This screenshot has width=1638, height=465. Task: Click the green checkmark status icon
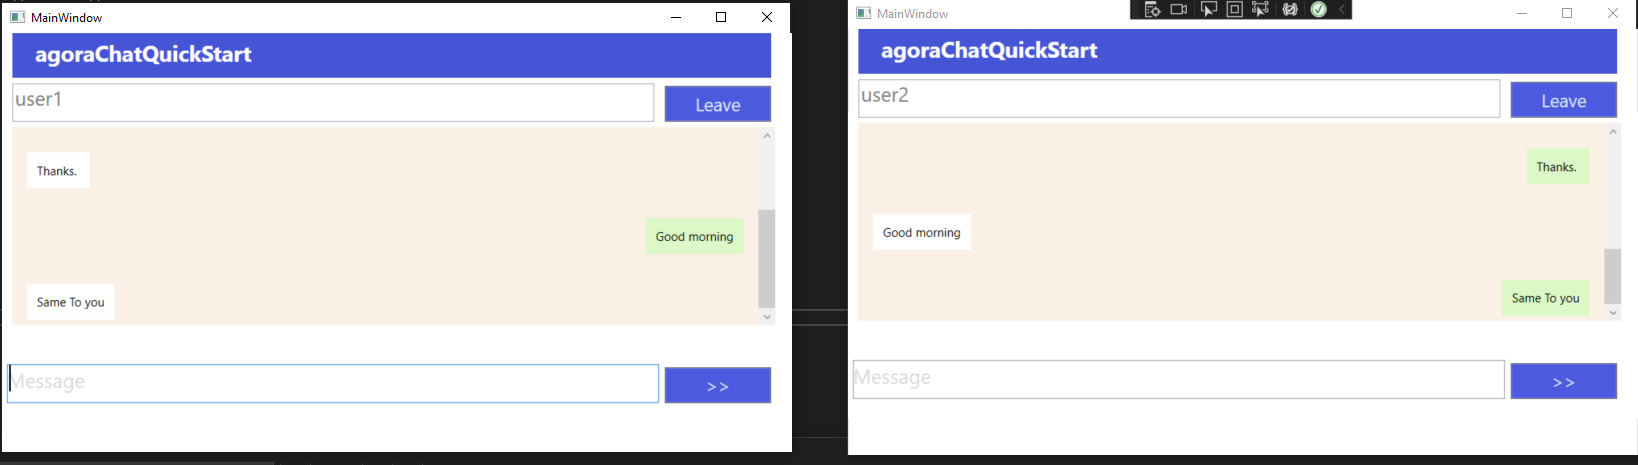click(1318, 10)
